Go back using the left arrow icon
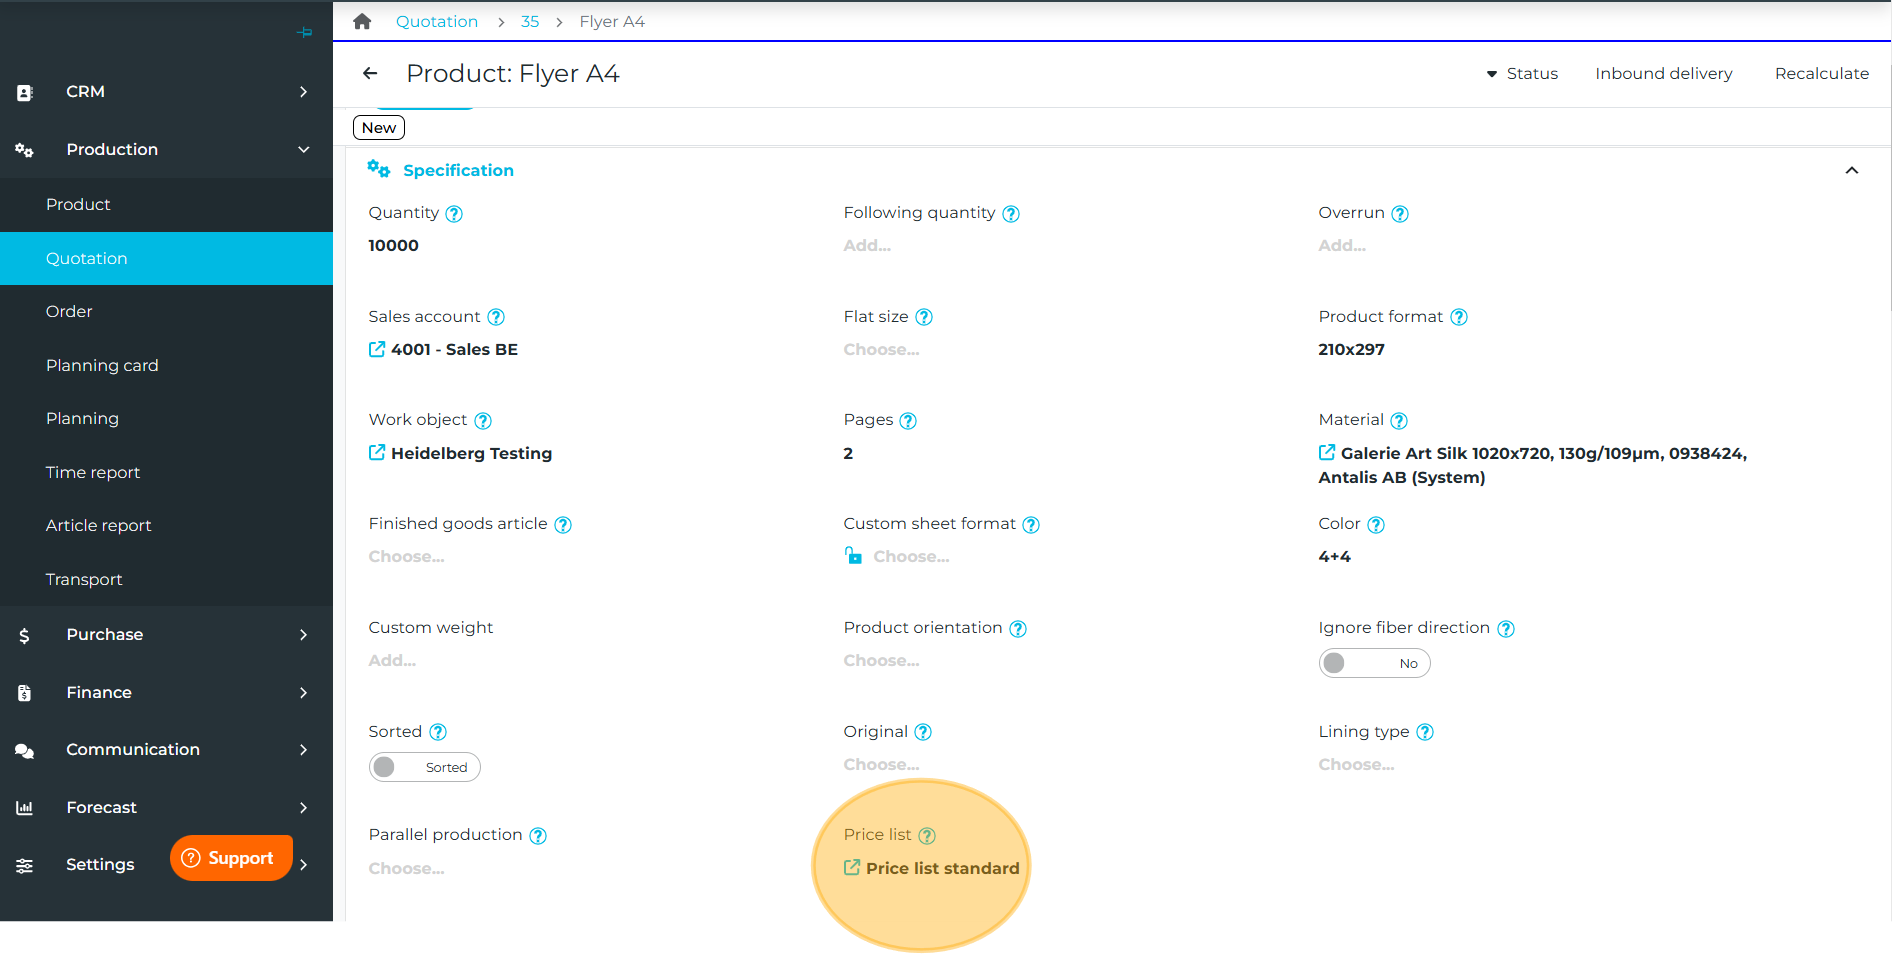This screenshot has width=1892, height=954. tap(370, 73)
